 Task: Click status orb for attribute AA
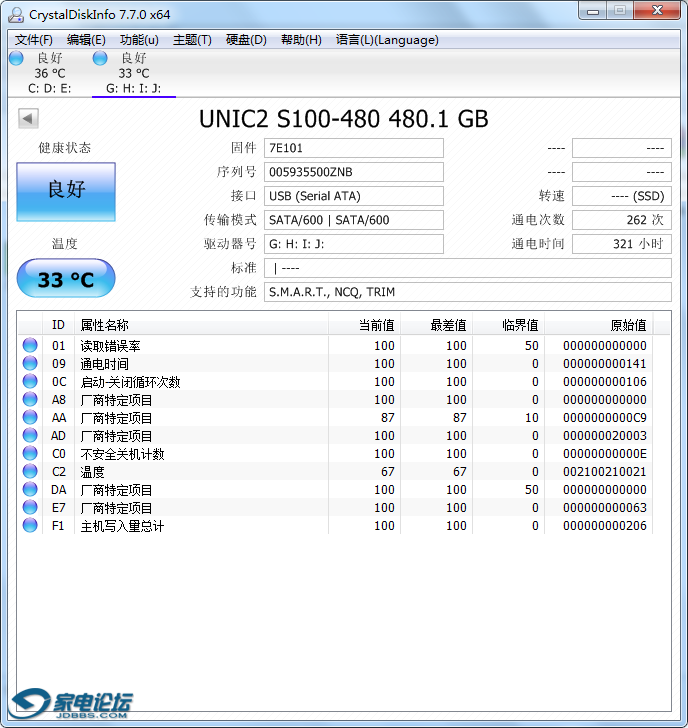point(30,417)
